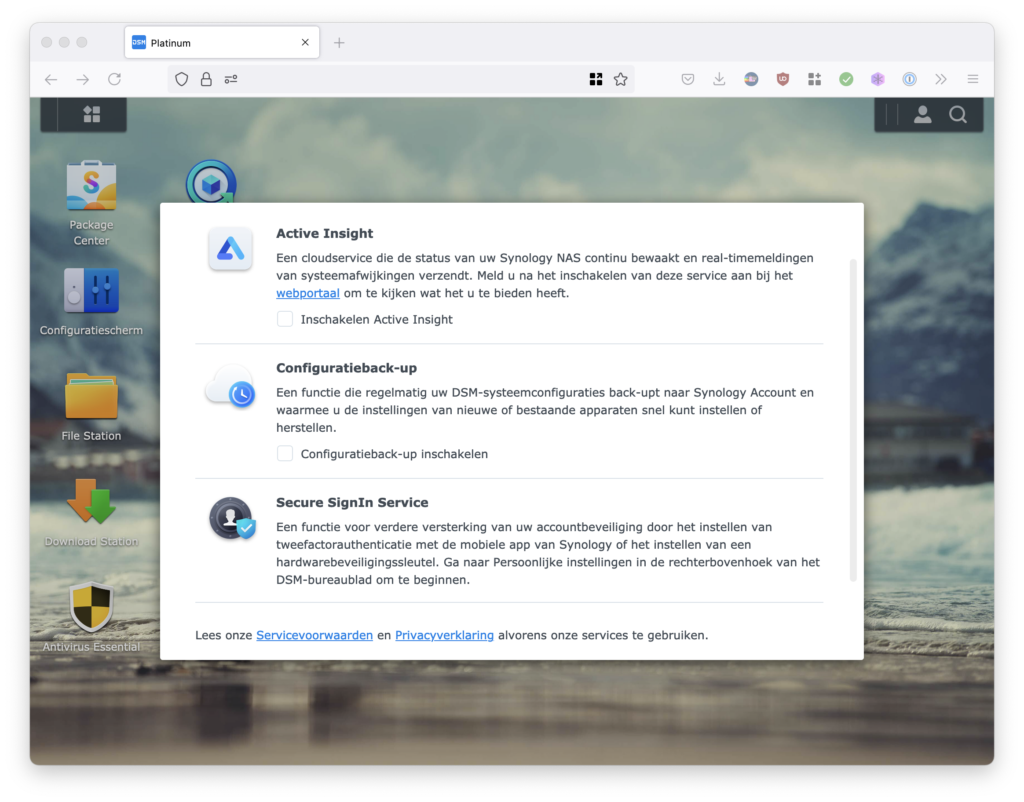Enable the Inschakelen Active Insight checkbox

tap(285, 319)
